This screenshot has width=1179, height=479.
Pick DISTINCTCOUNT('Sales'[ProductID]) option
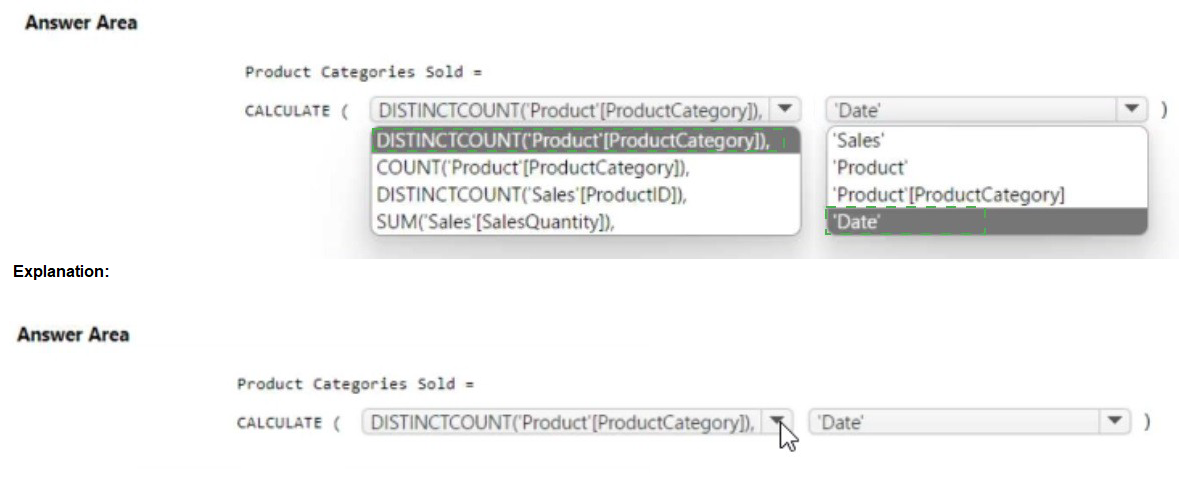tap(531, 195)
